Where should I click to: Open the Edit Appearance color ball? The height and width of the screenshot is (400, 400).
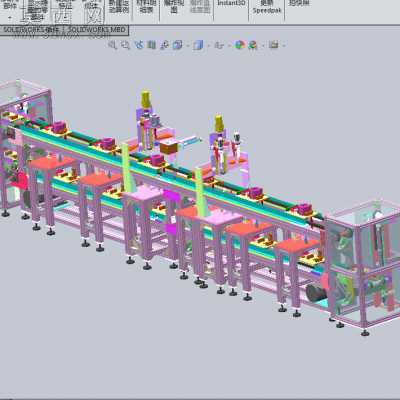pos(240,45)
